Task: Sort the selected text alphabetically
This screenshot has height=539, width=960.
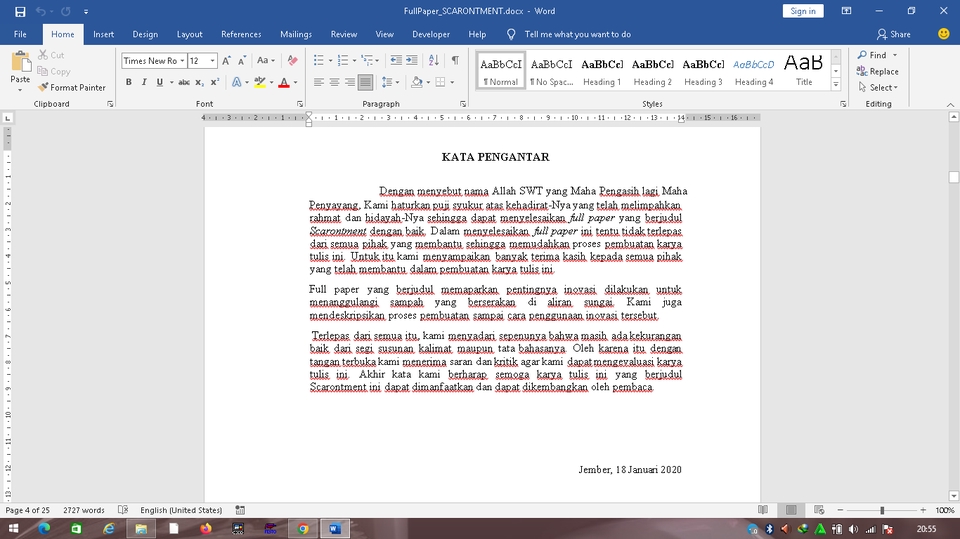Action: tap(433, 61)
